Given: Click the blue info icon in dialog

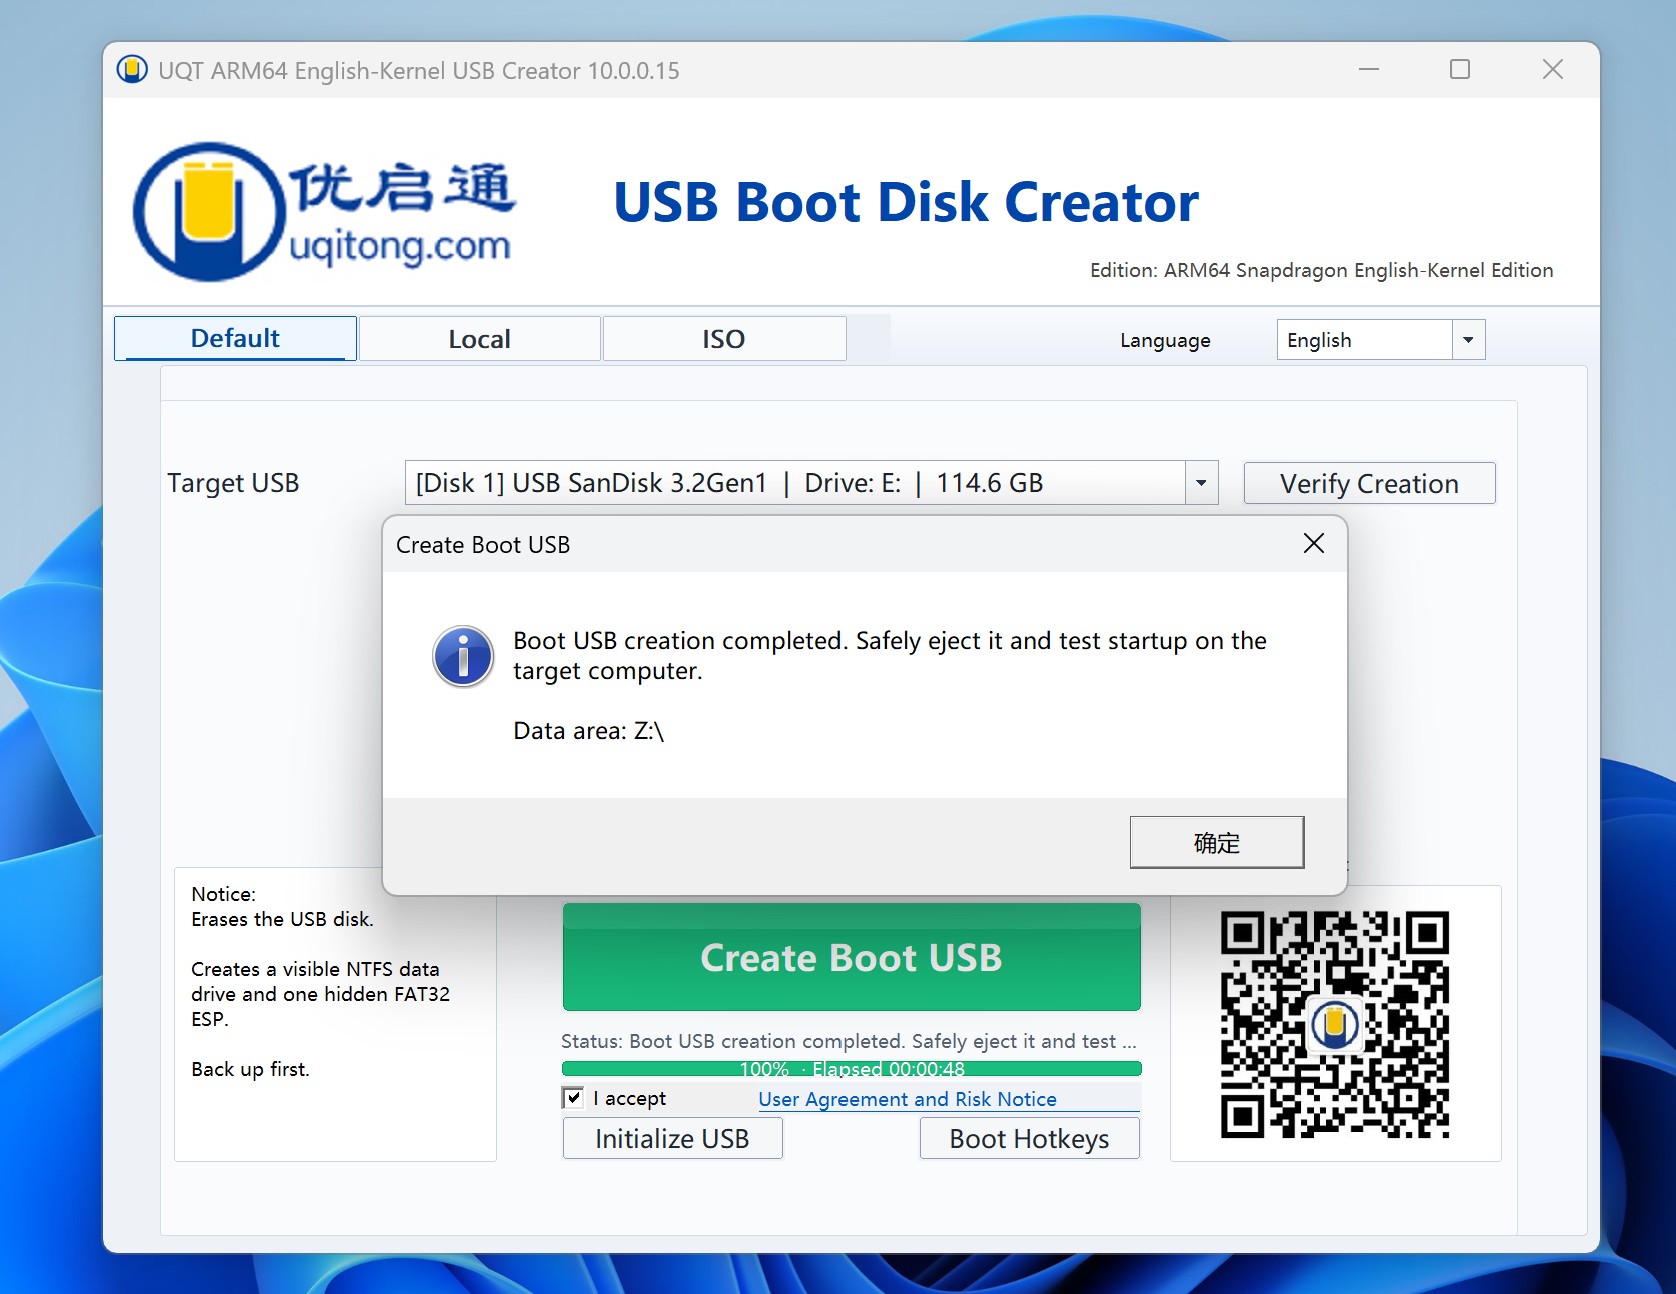Looking at the screenshot, I should (x=463, y=657).
